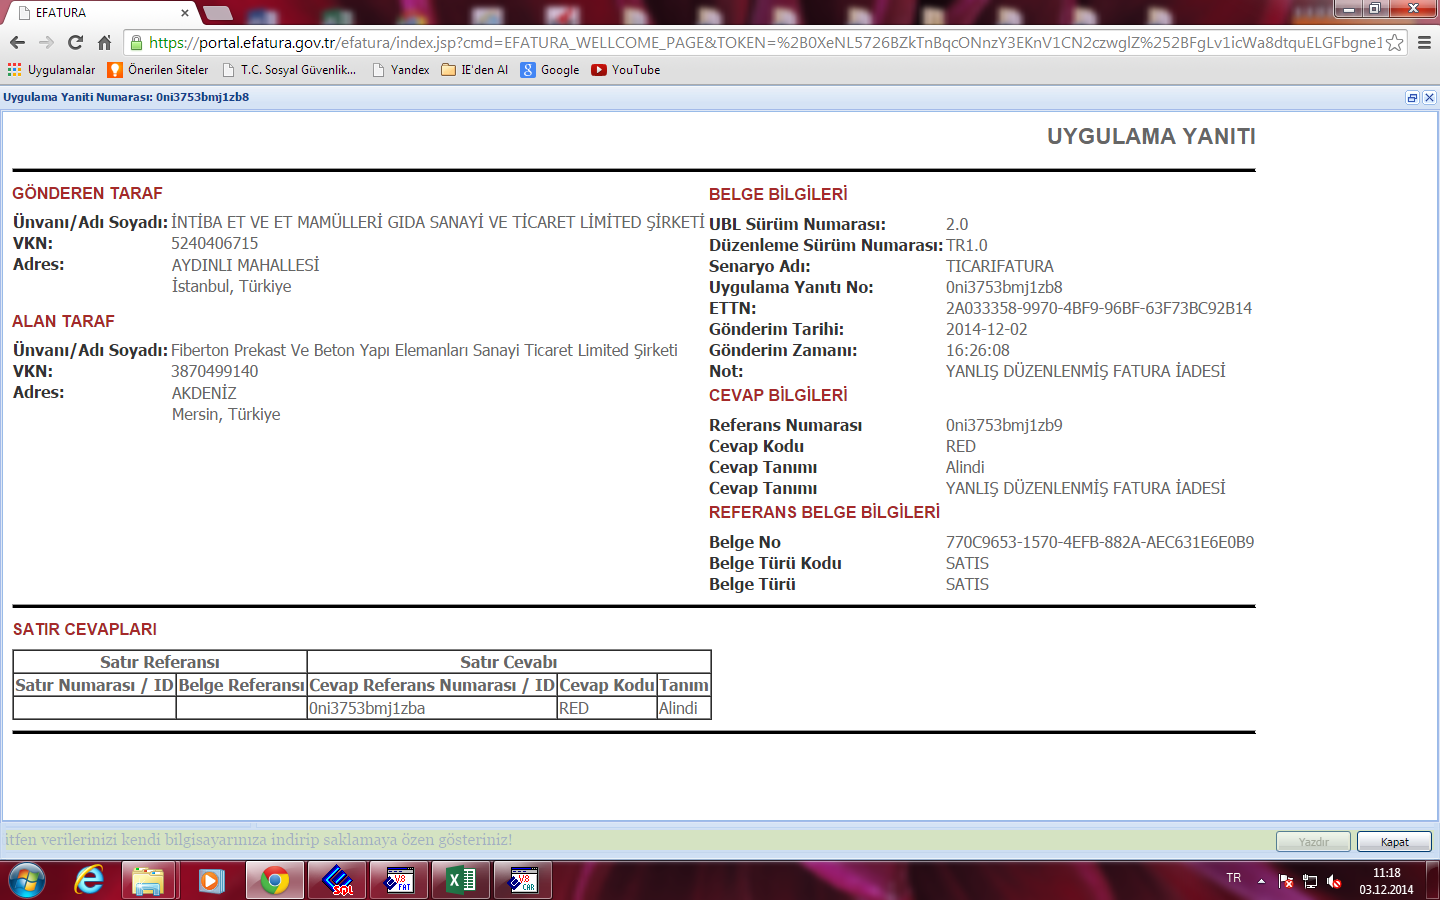Viewport: 1440px width, 900px height.
Task: Click the address bar URL
Action: 760,42
